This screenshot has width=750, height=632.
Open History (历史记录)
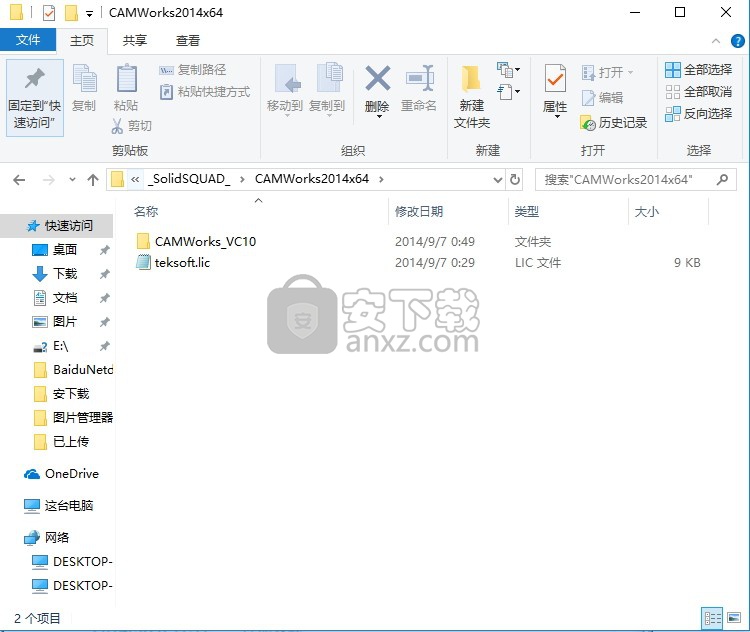click(614, 123)
